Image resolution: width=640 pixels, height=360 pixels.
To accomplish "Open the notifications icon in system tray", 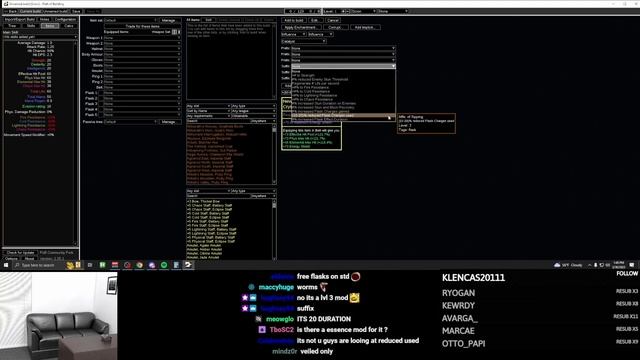I will click(632, 265).
